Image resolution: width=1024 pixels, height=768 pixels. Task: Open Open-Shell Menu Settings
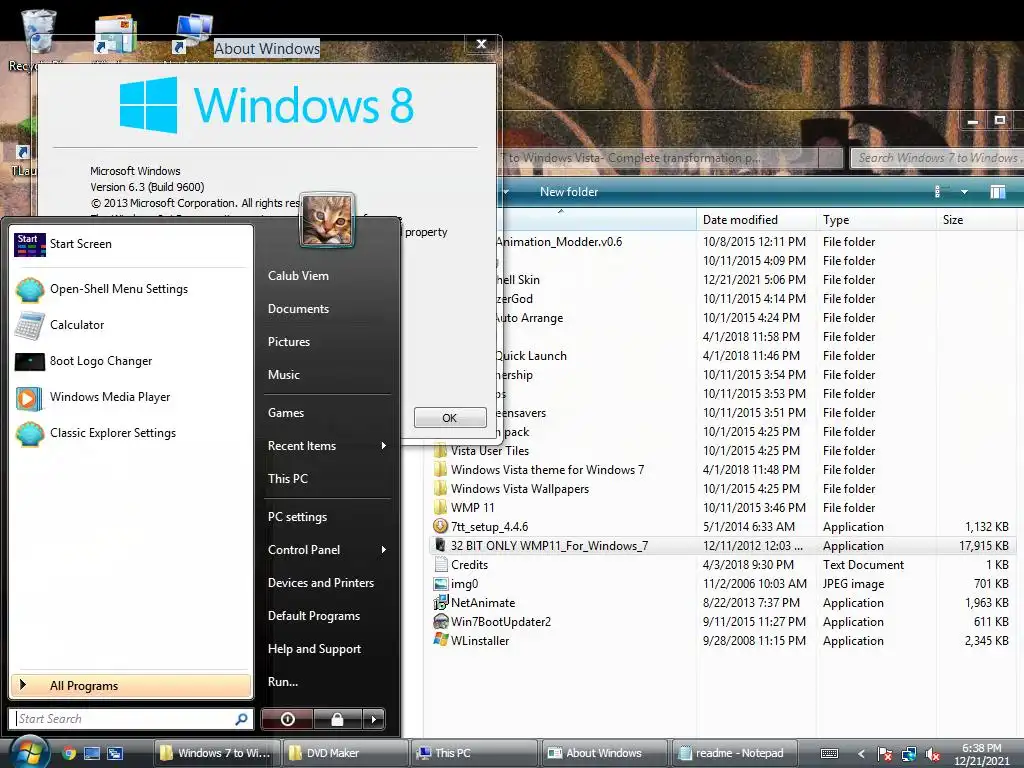coord(131,289)
